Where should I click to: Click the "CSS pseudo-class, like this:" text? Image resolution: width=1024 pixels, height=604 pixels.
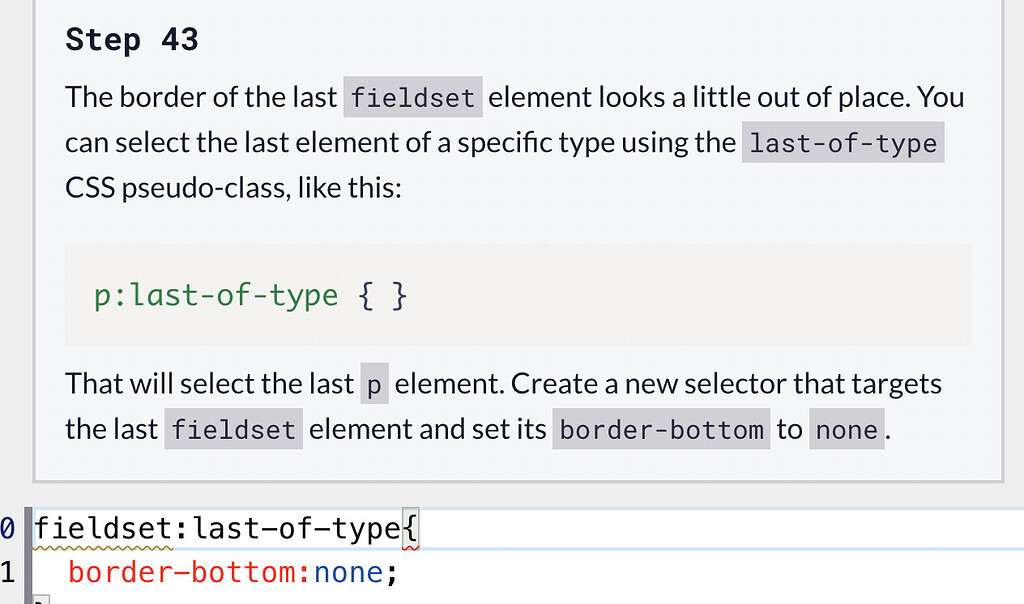232,187
